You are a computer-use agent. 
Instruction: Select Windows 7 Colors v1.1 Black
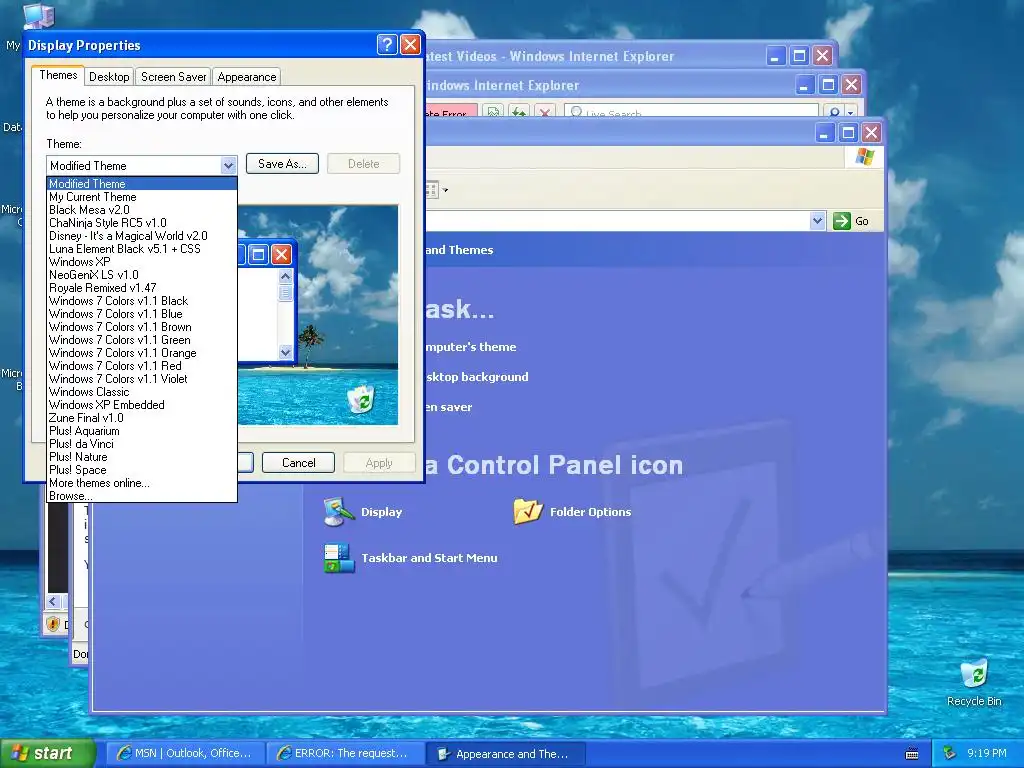(142, 301)
